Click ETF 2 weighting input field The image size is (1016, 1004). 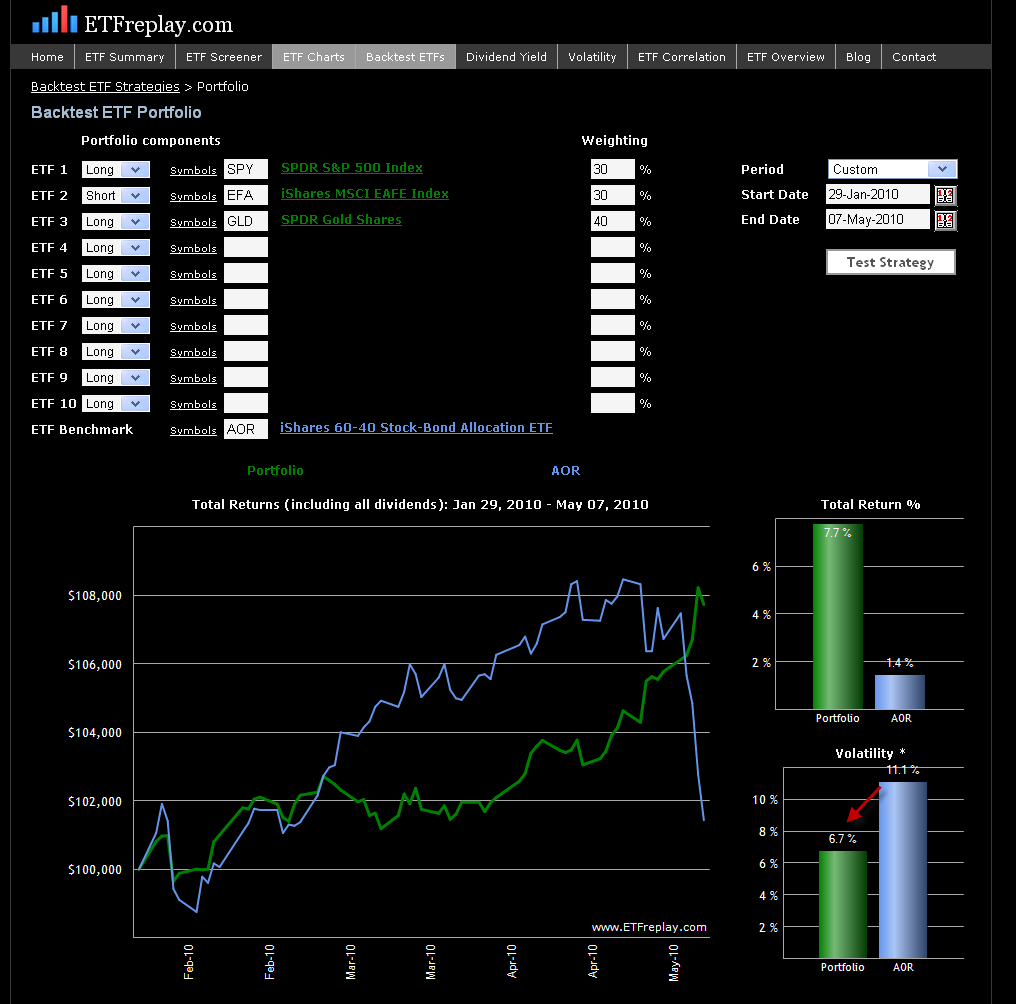(x=612, y=195)
